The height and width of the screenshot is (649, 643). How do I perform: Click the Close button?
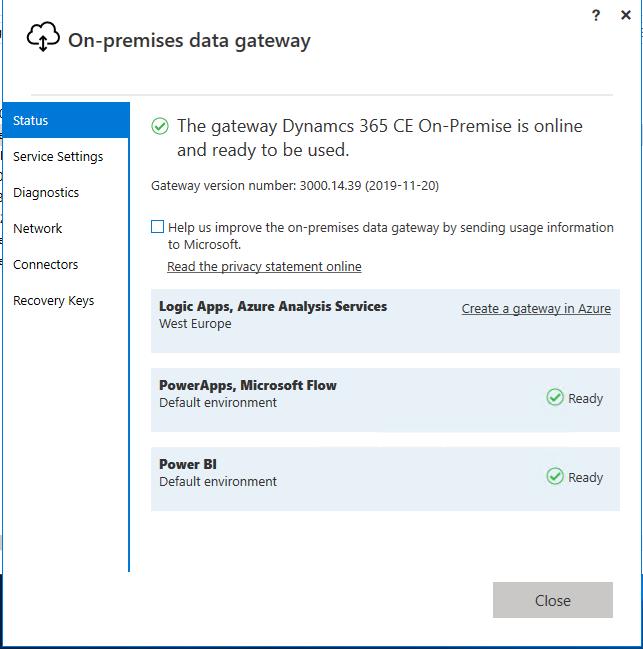pos(553,600)
